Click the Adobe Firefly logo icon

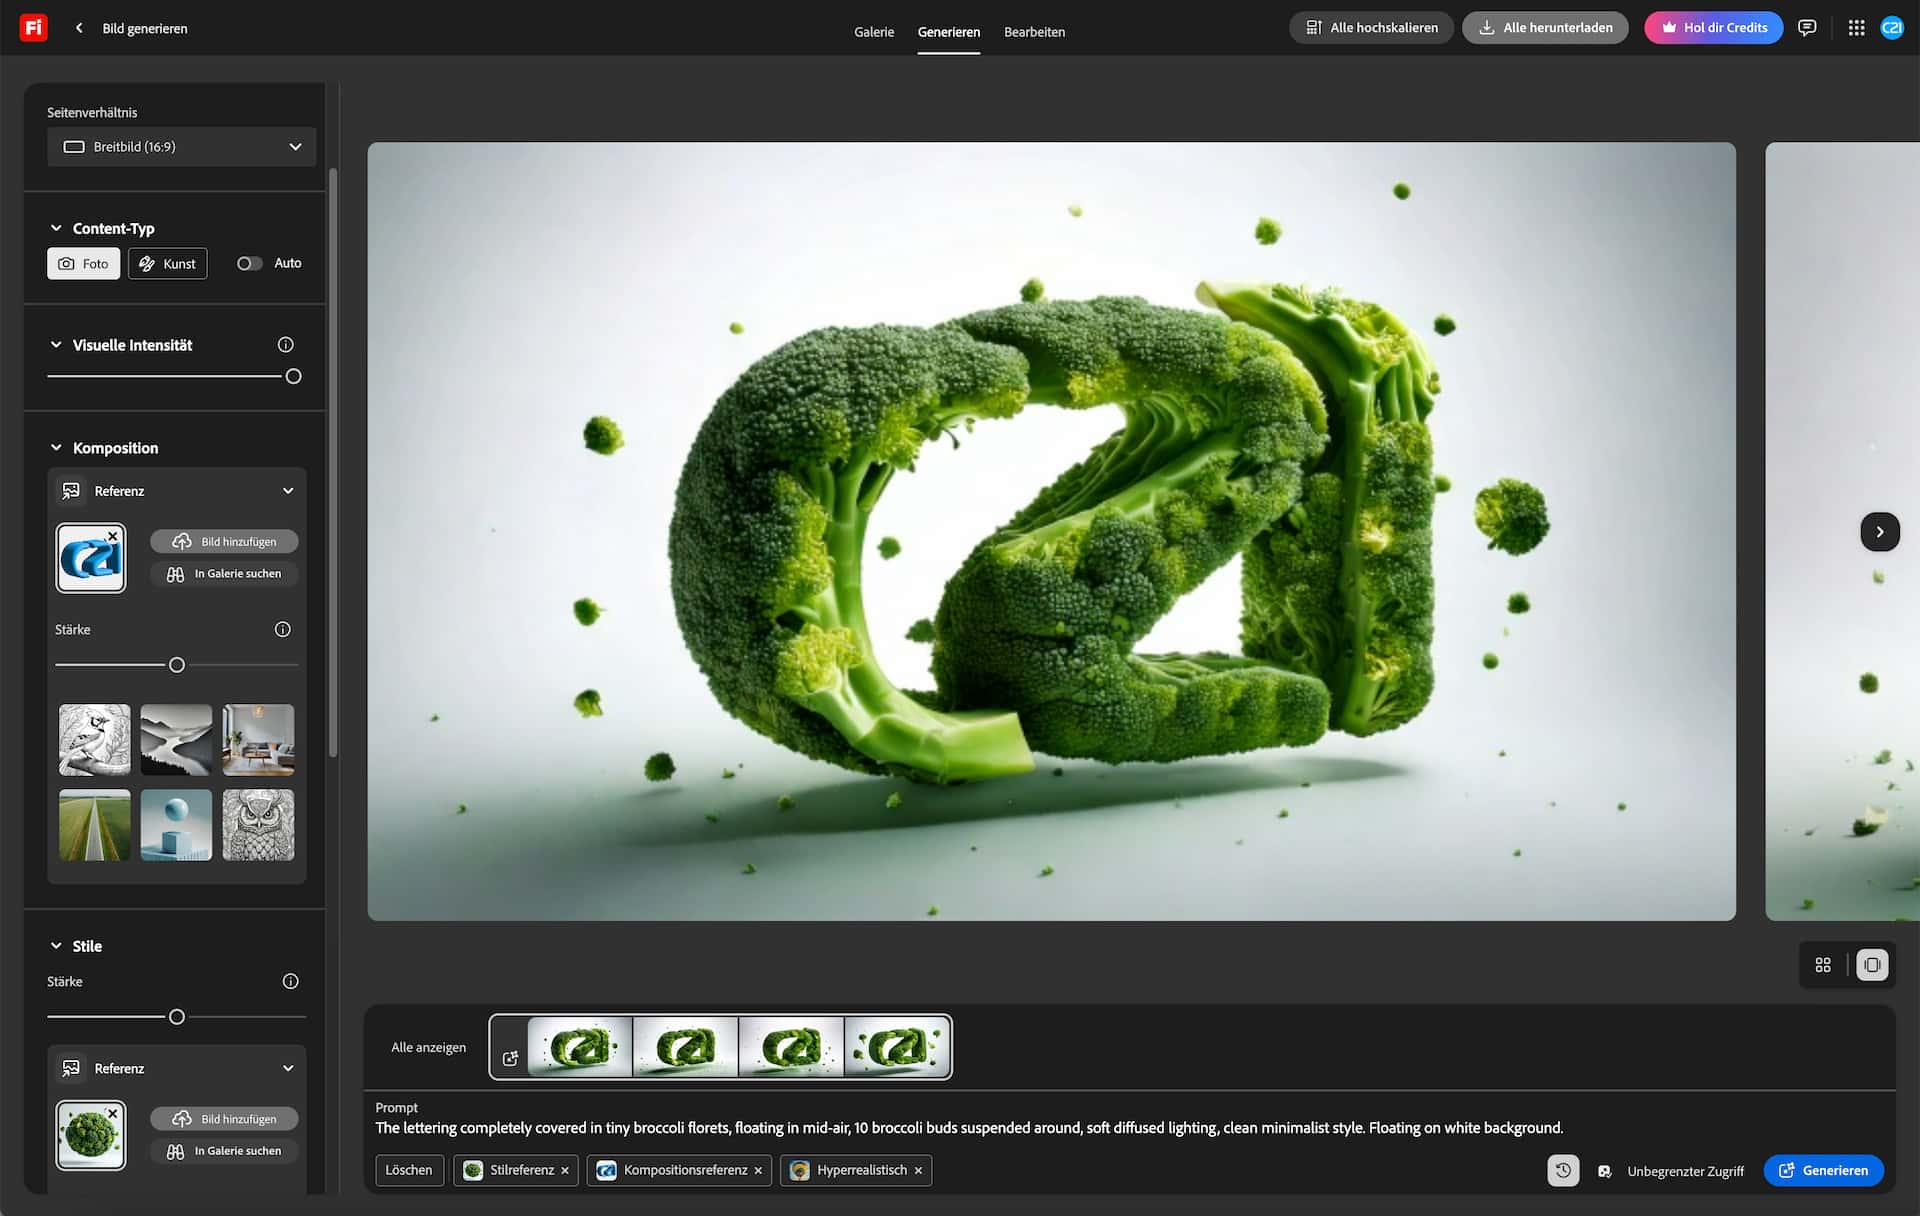click(33, 28)
